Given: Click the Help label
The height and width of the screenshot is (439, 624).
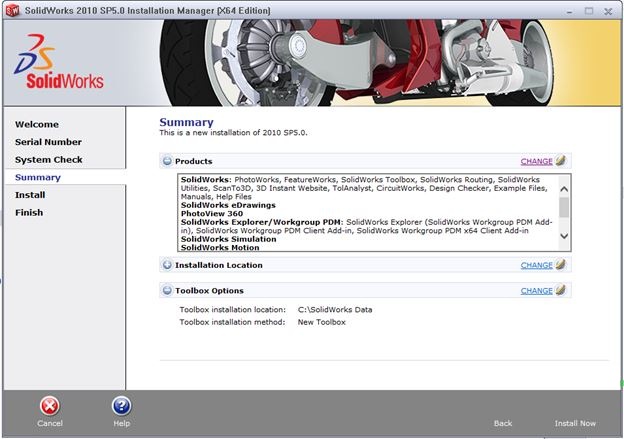Looking at the screenshot, I should [121, 423].
